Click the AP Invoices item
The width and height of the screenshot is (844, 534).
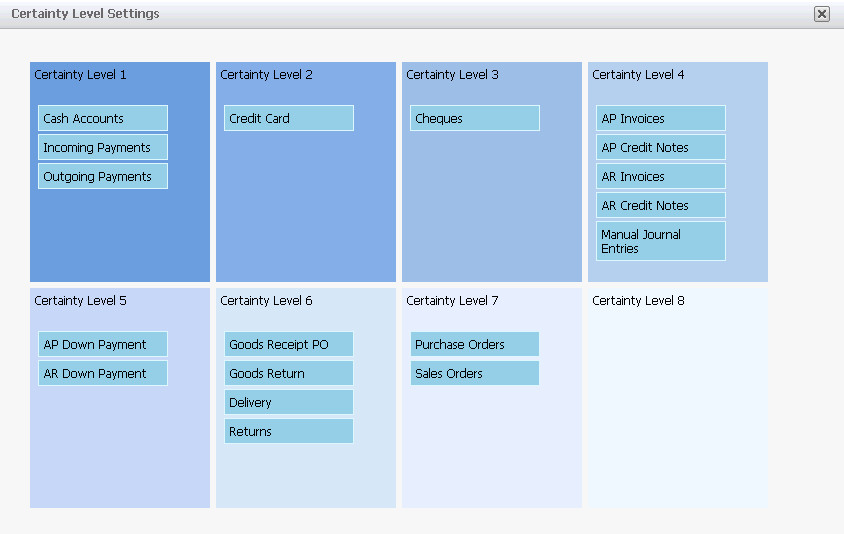[x=661, y=118]
